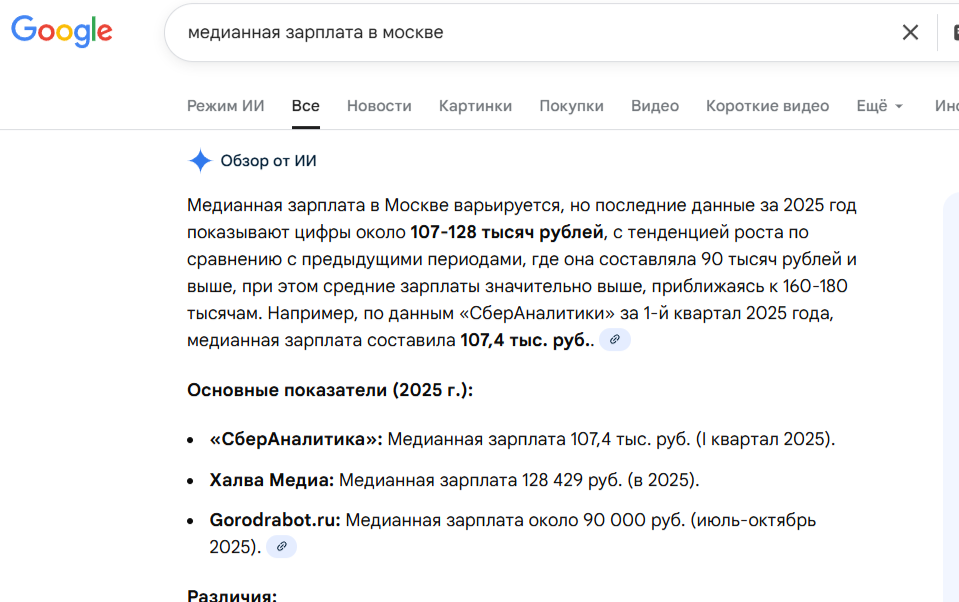The image size is (959, 602).
Task: Click the 128 429 руб. value
Action: pos(572,480)
